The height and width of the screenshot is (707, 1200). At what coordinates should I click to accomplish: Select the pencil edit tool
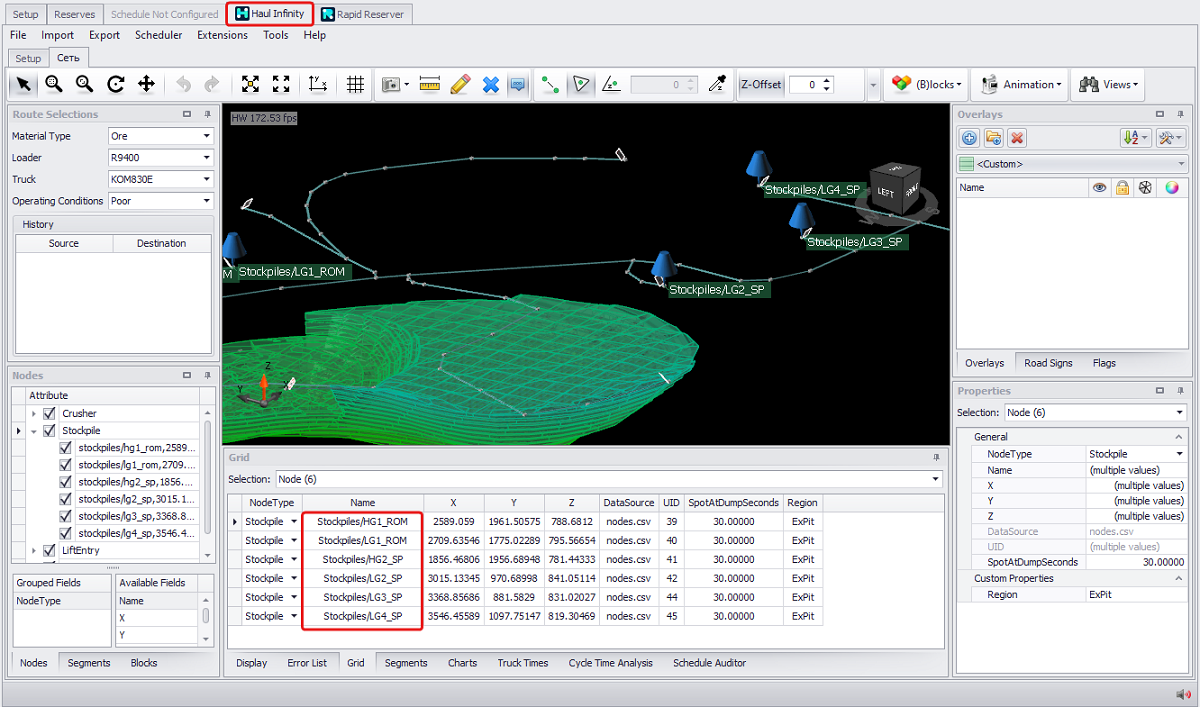click(460, 85)
